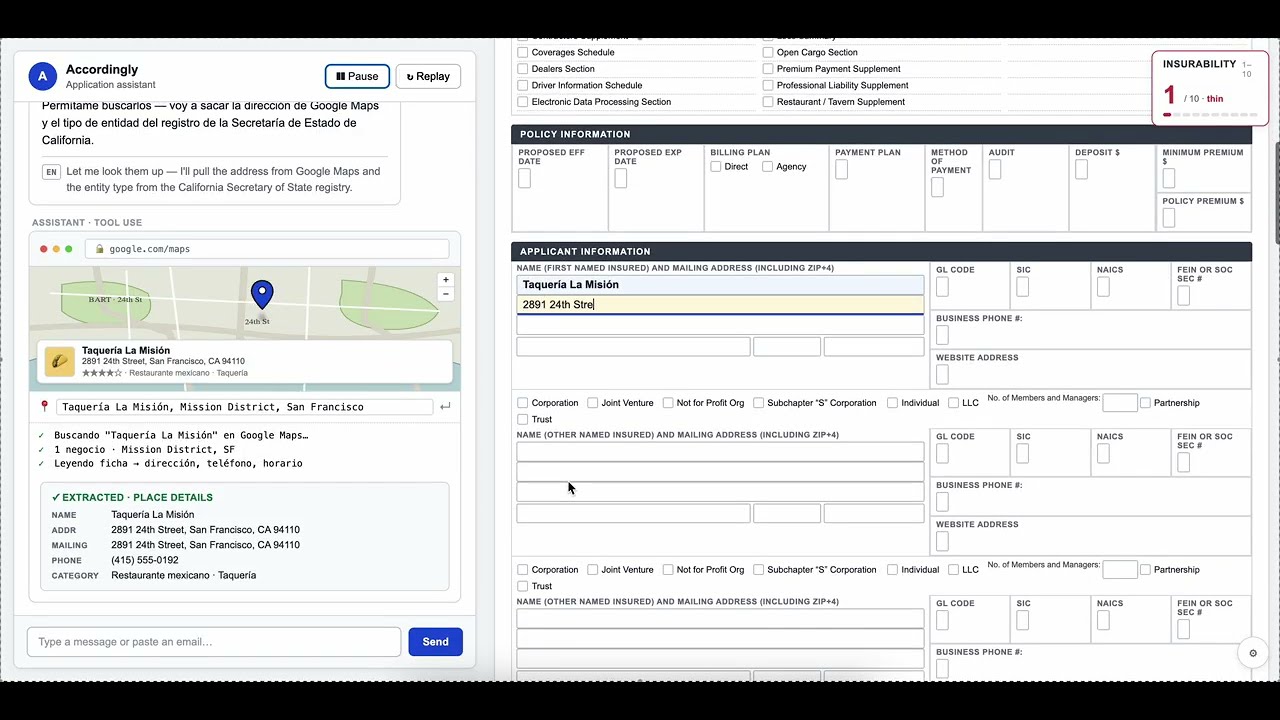The height and width of the screenshot is (720, 1280).
Task: Mark first applicant as Individual
Action: 892,403
